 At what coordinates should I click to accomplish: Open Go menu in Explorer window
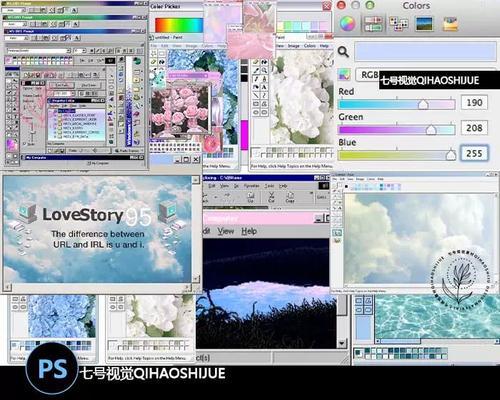[x=236, y=186]
